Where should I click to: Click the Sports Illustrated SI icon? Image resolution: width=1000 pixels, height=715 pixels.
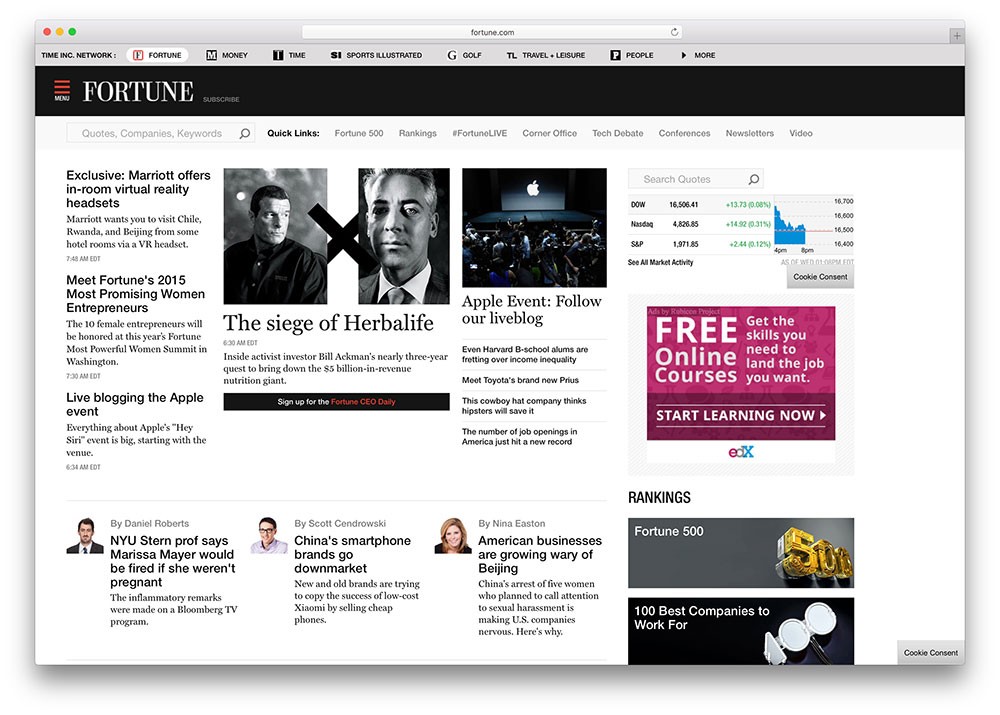coord(335,55)
